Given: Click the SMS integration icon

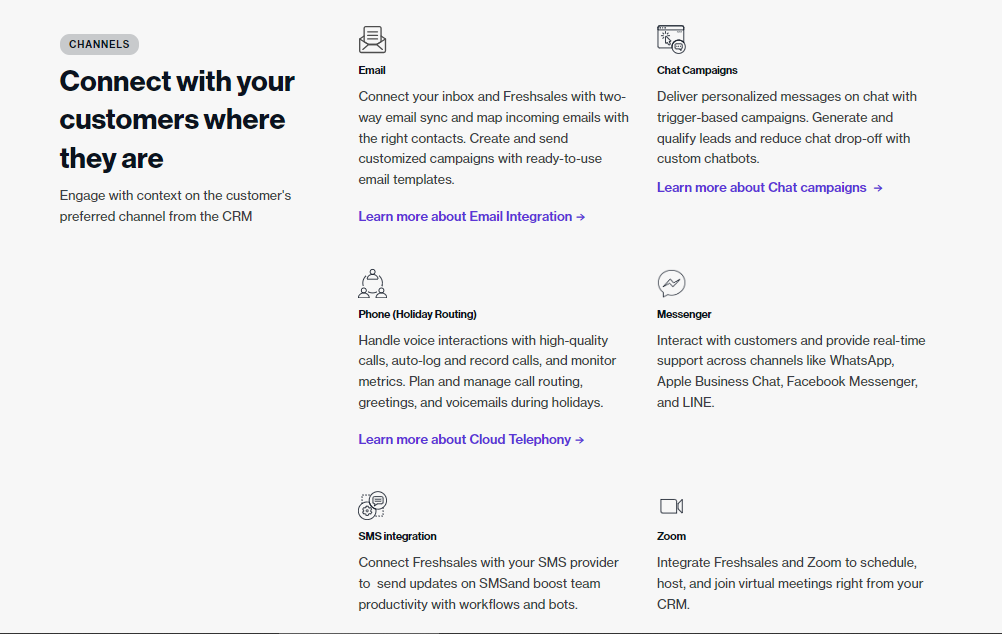Looking at the screenshot, I should 372,505.
